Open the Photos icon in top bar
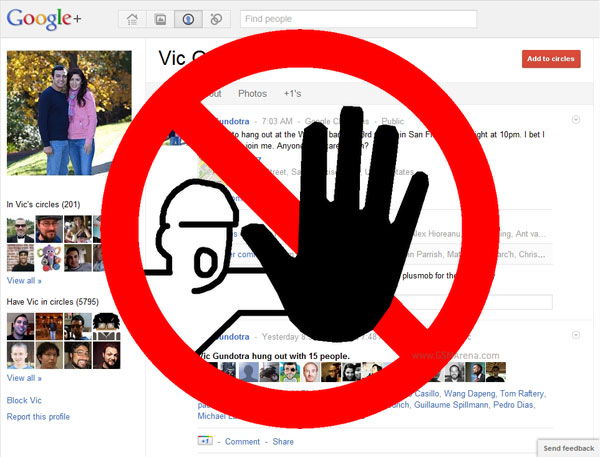Screen dimensions: 600x457 click(159, 19)
